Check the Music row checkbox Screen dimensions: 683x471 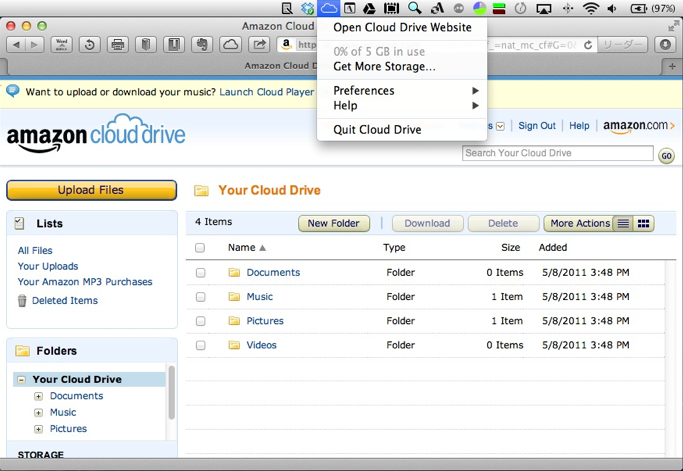pos(200,297)
